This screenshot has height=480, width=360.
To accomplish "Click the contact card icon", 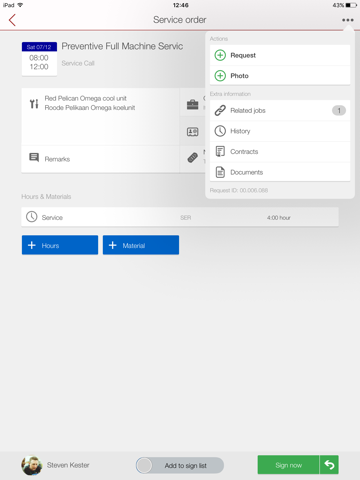I will pos(192,132).
